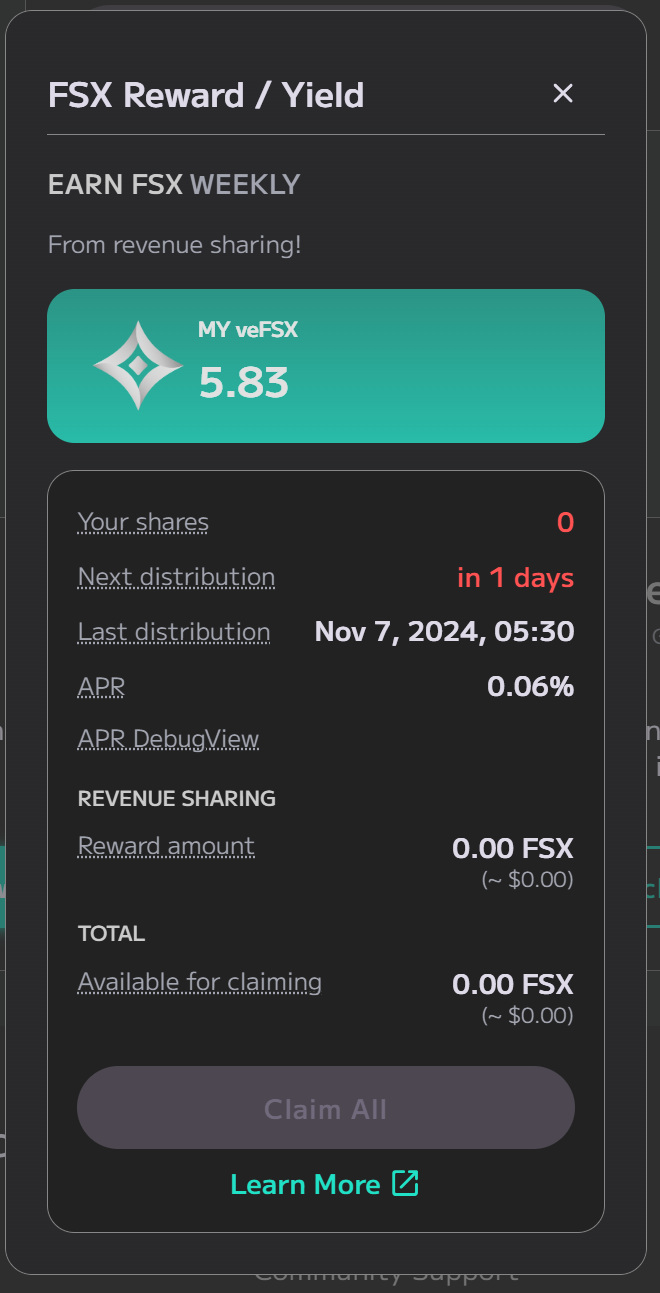
Task: Click the red Your shares value 0
Action: click(565, 522)
